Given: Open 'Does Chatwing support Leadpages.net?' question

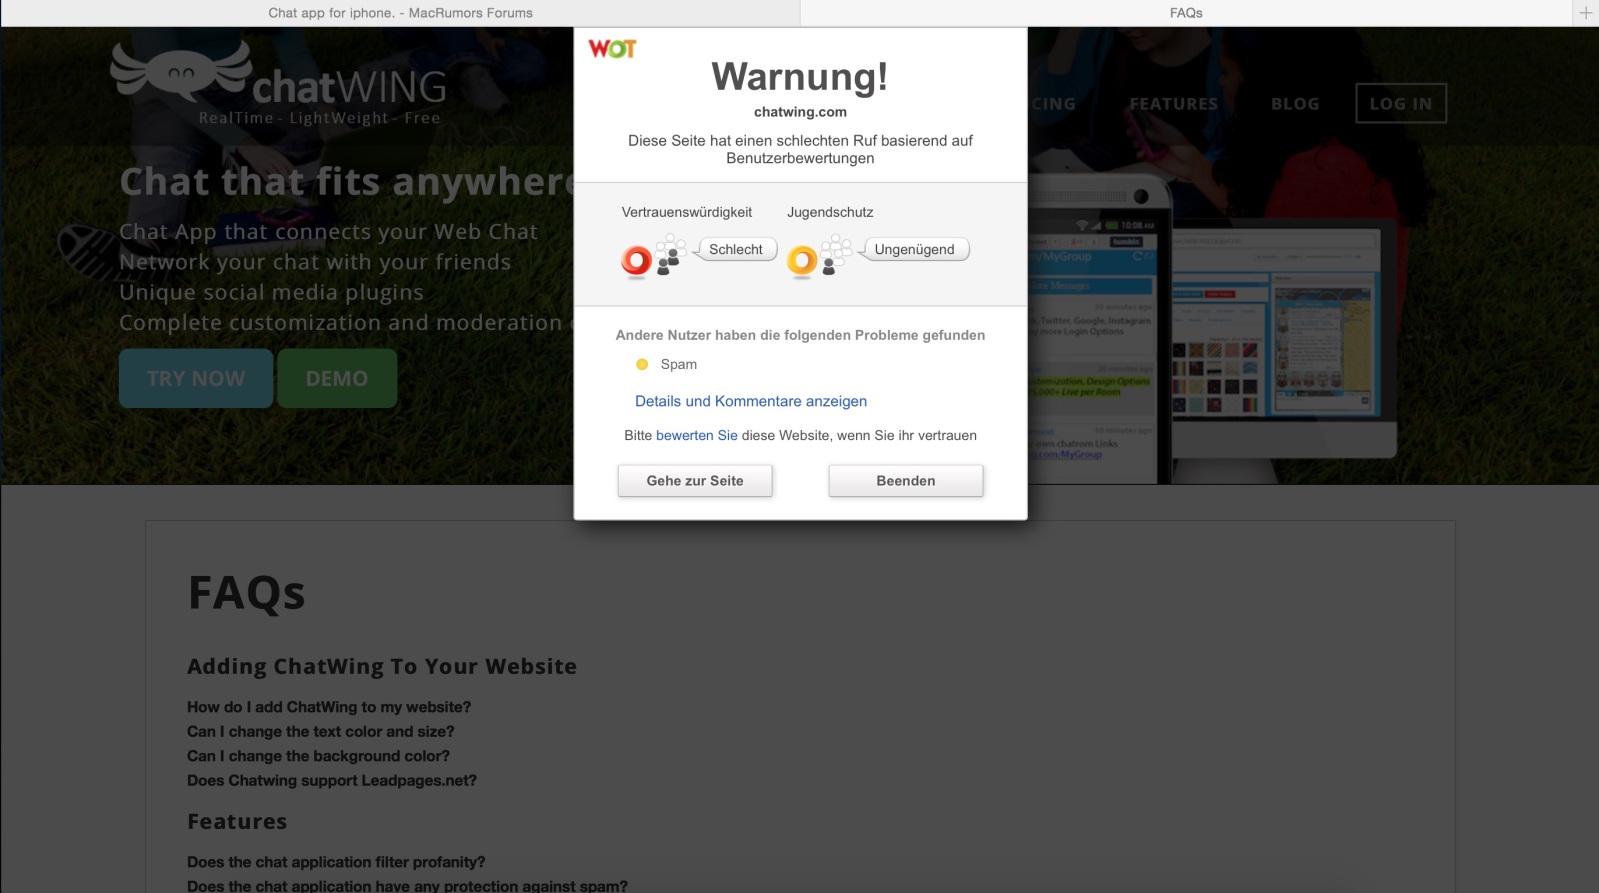Looking at the screenshot, I should [332, 781].
